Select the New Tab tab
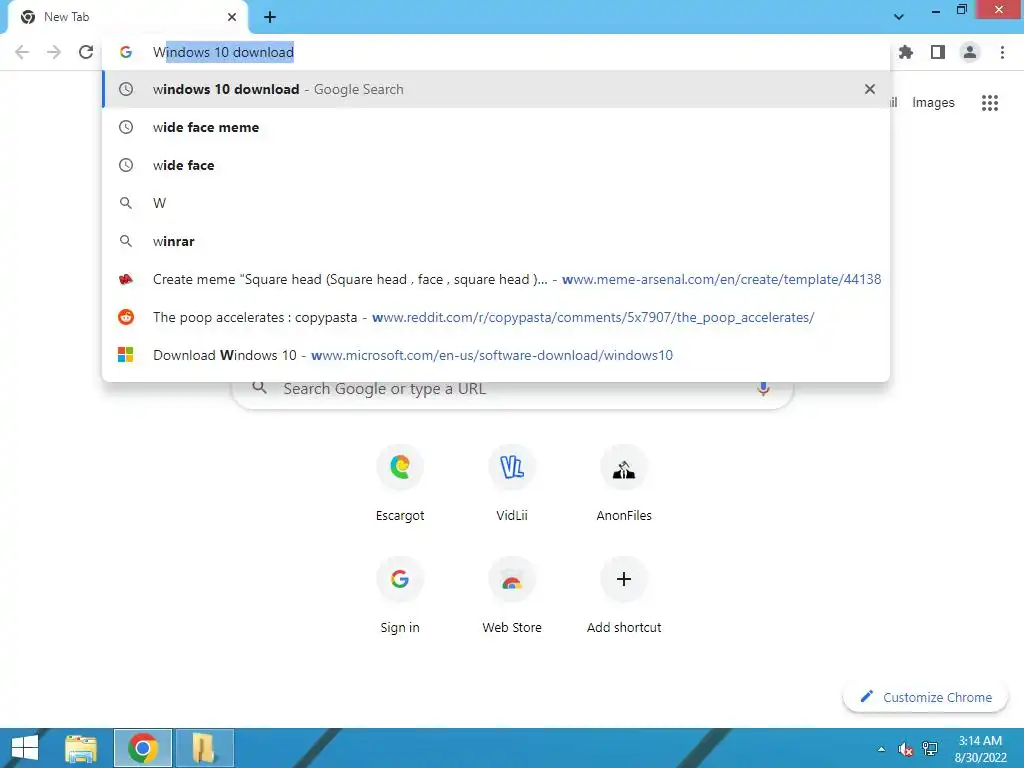The image size is (1024, 768). (x=128, y=17)
